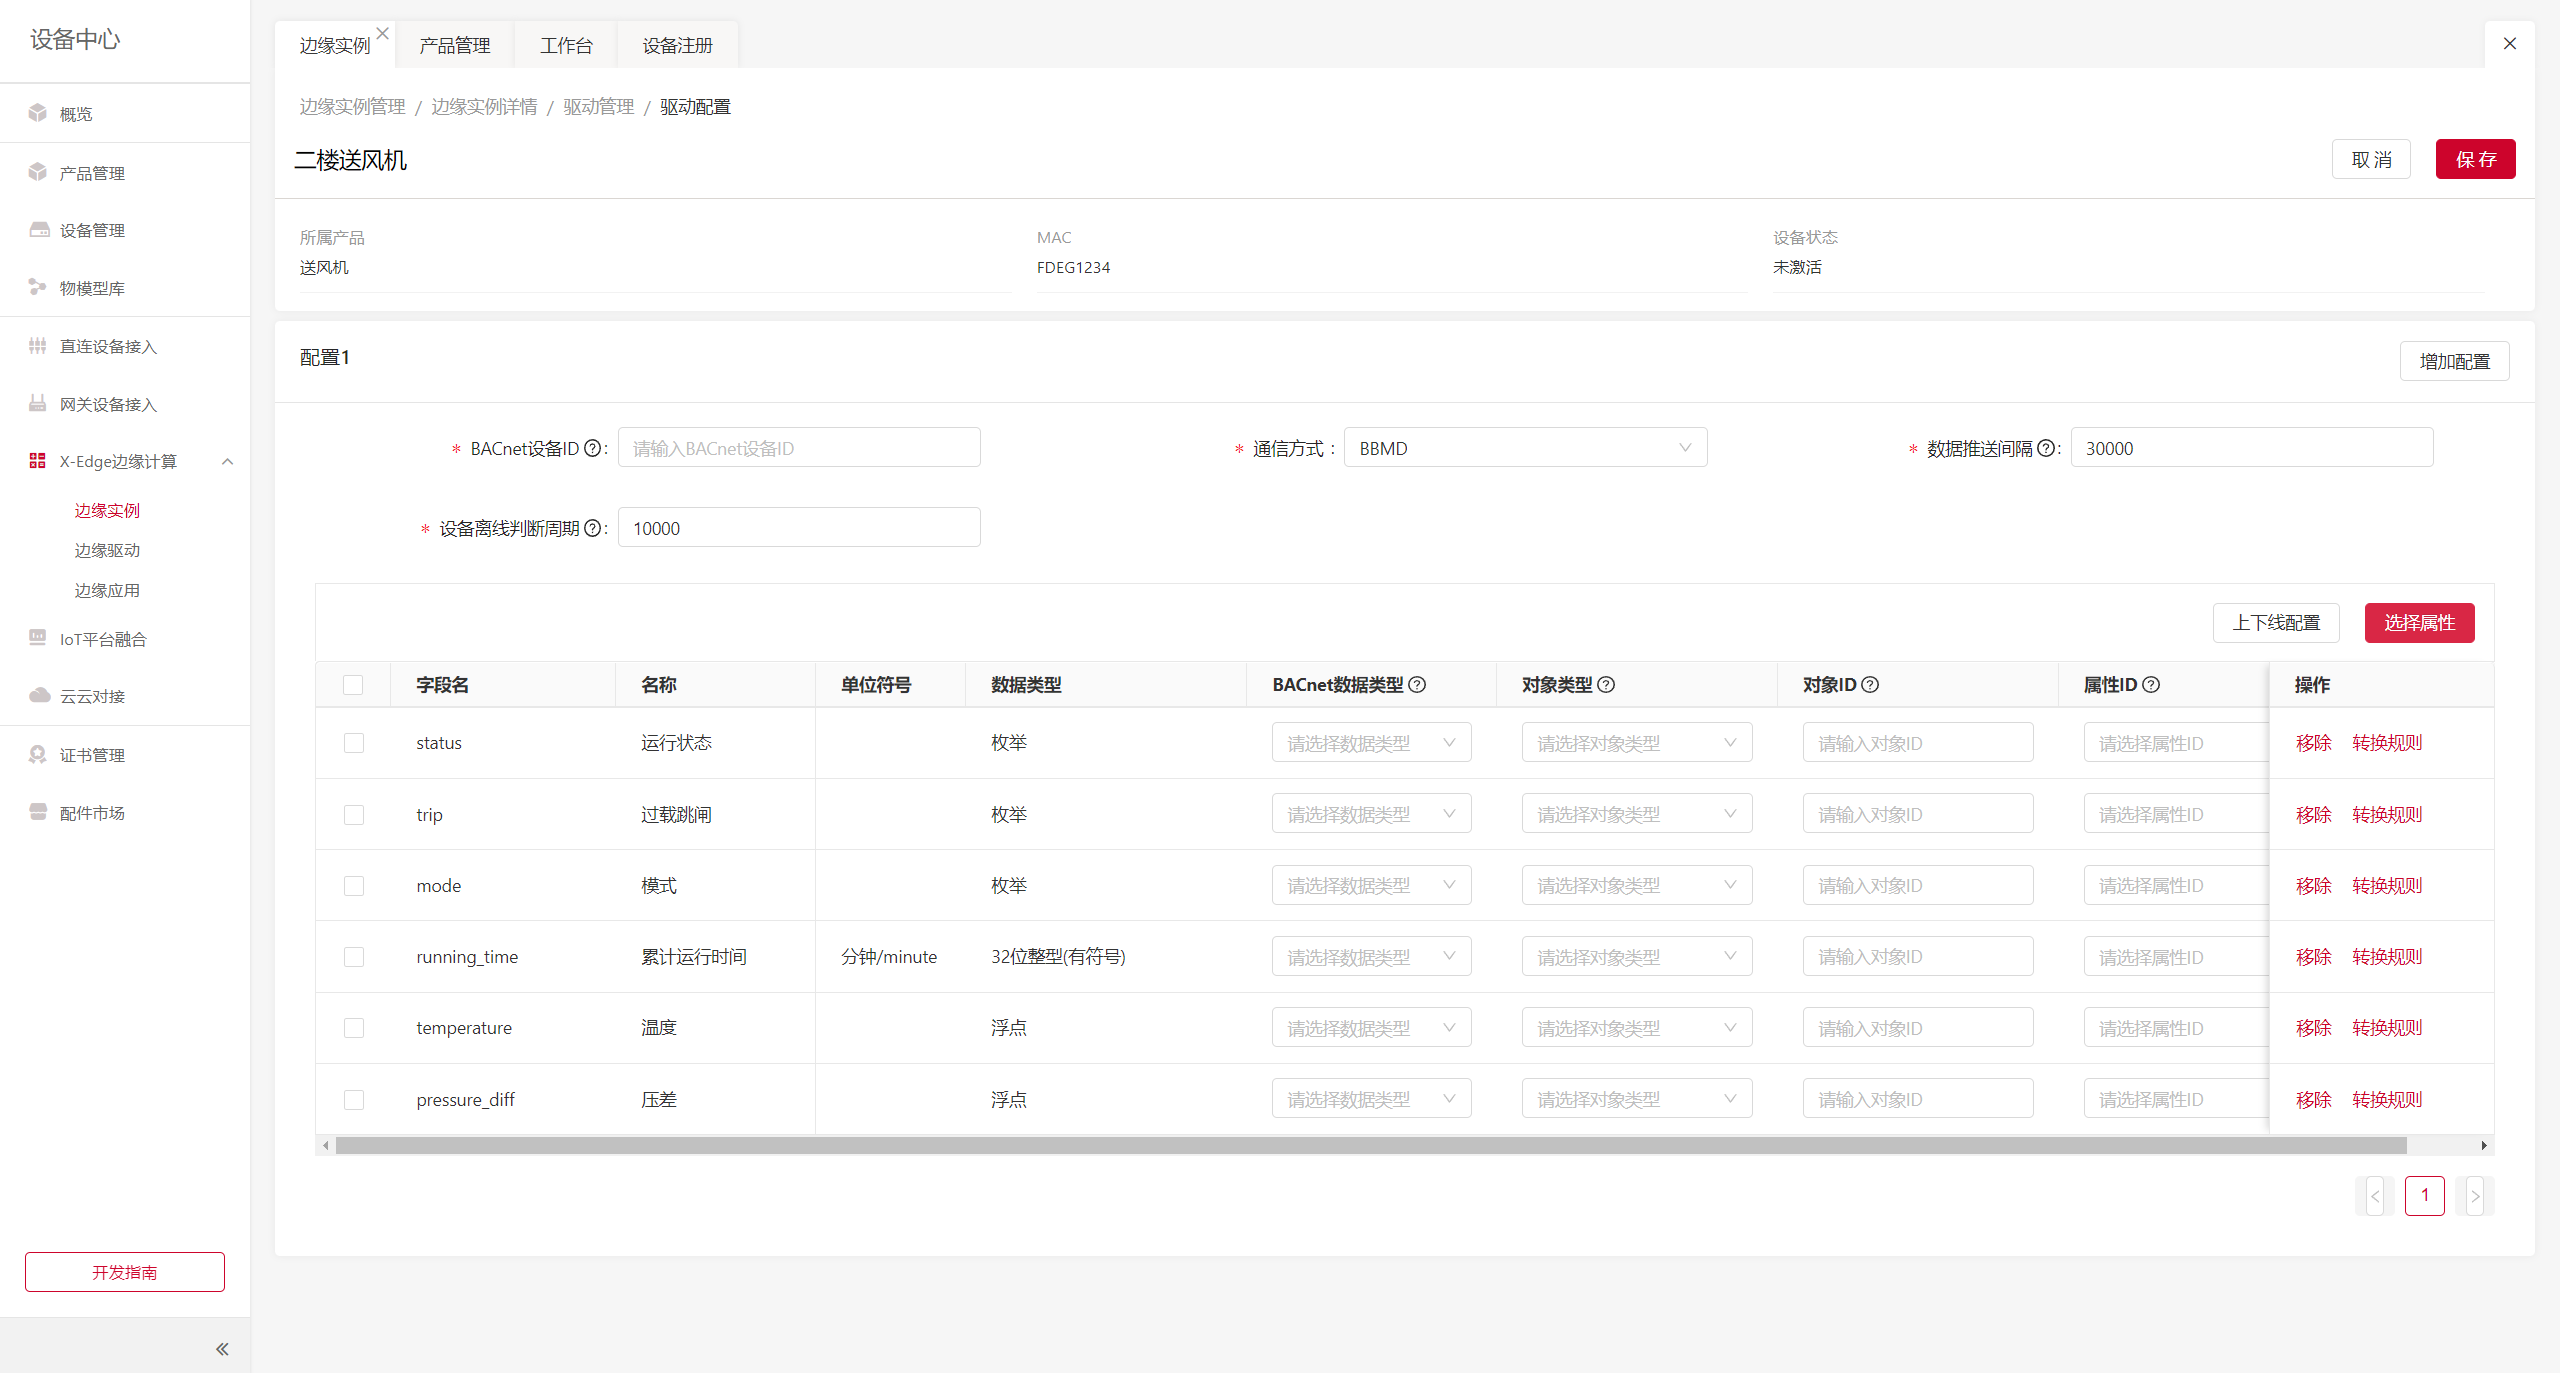Click the BACnet设备ID input field
The image size is (2560, 1373).
[x=798, y=448]
